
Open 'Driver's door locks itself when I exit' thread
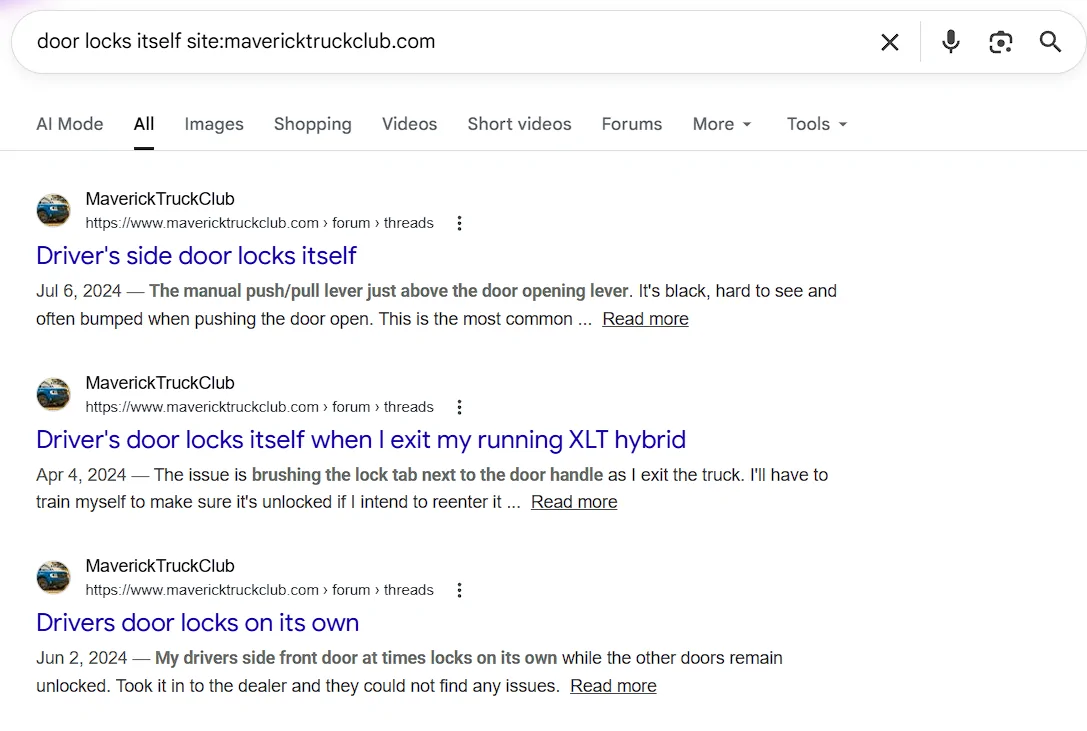(x=360, y=440)
